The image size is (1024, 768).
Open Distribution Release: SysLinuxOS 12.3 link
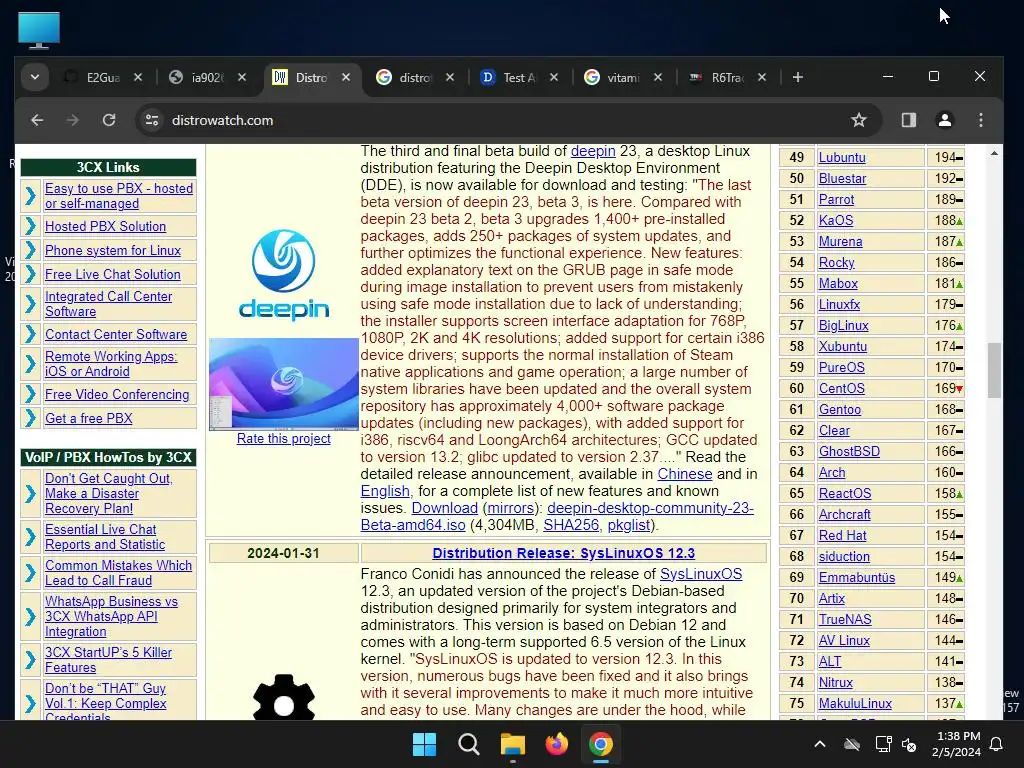tap(564, 553)
